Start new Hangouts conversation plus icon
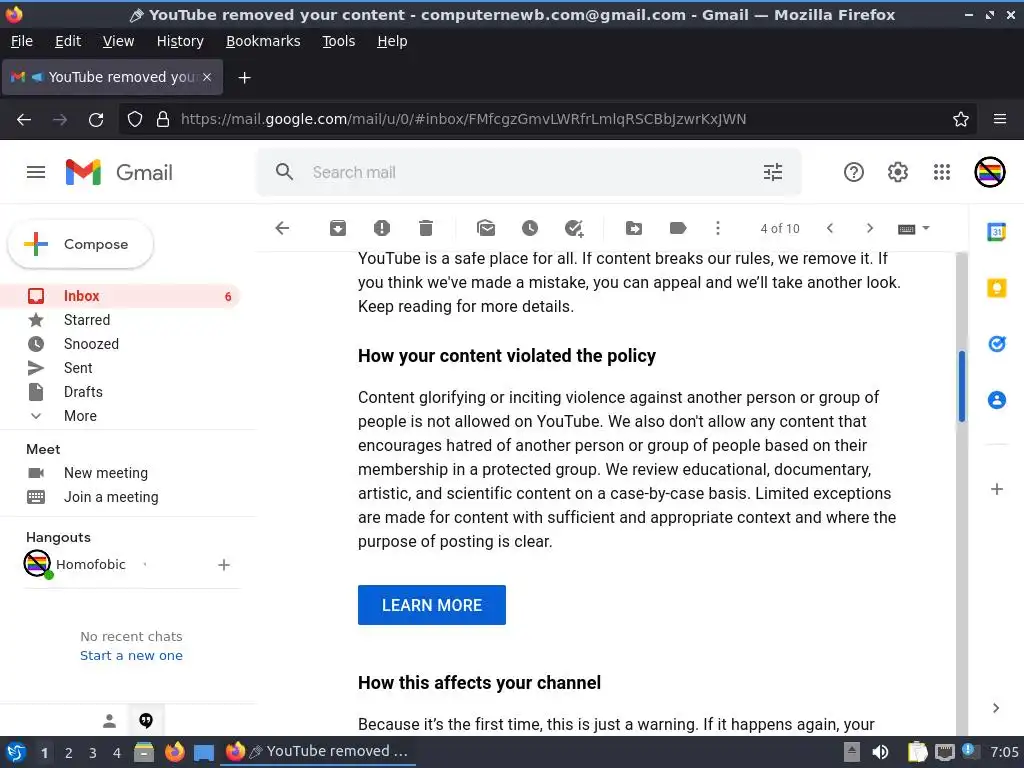Image resolution: width=1024 pixels, height=768 pixels. tap(224, 565)
